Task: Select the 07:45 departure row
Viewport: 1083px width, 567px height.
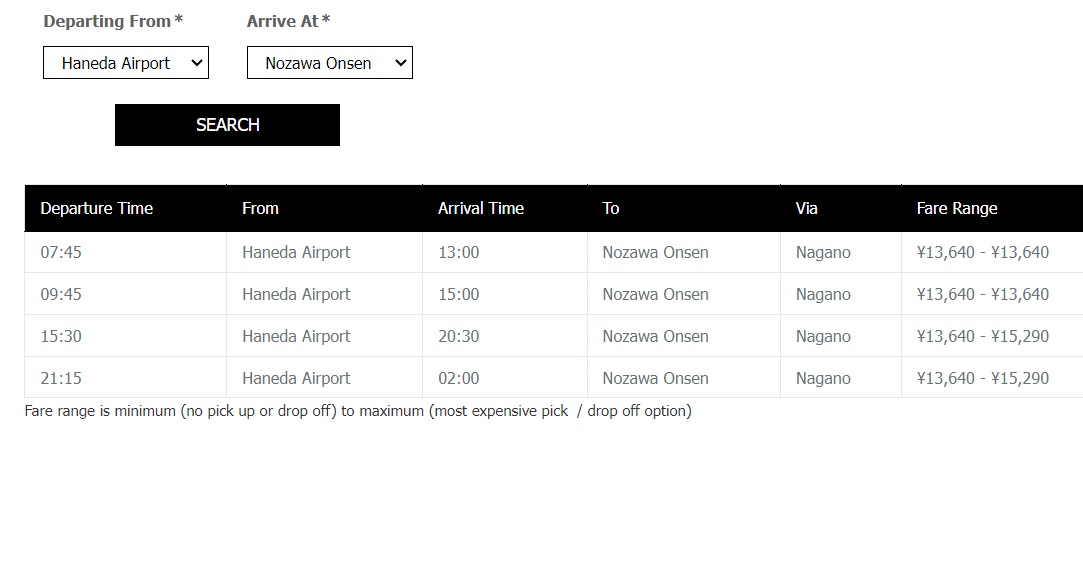Action: [x=554, y=252]
